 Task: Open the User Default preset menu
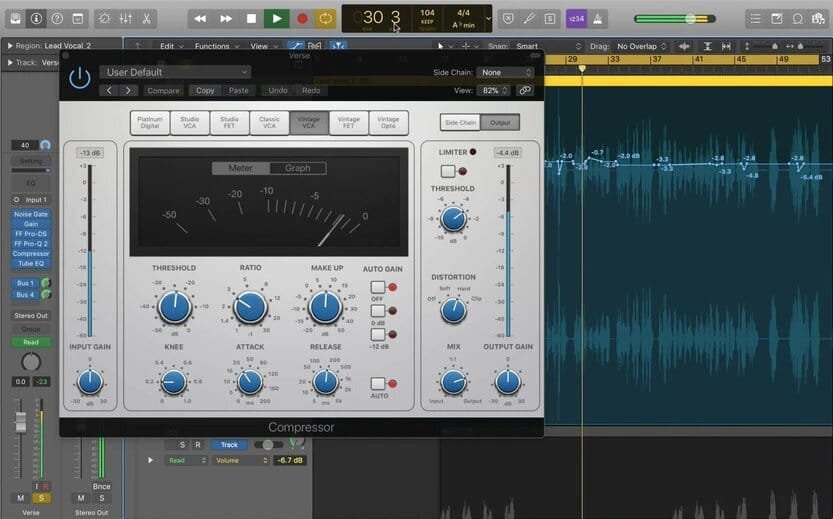click(175, 72)
